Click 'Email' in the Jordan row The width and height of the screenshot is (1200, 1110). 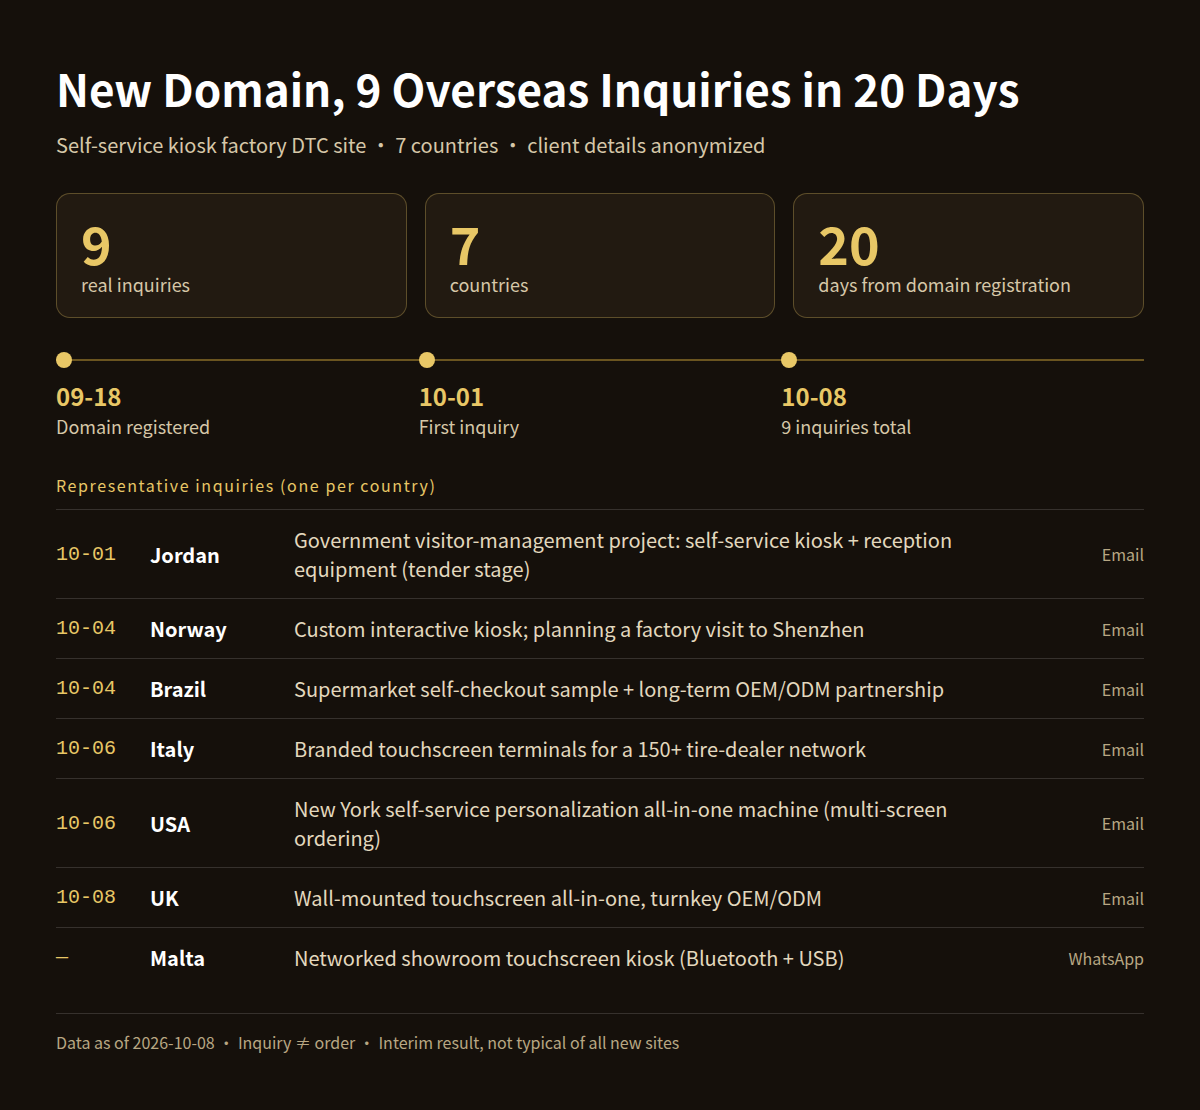pos(1122,555)
